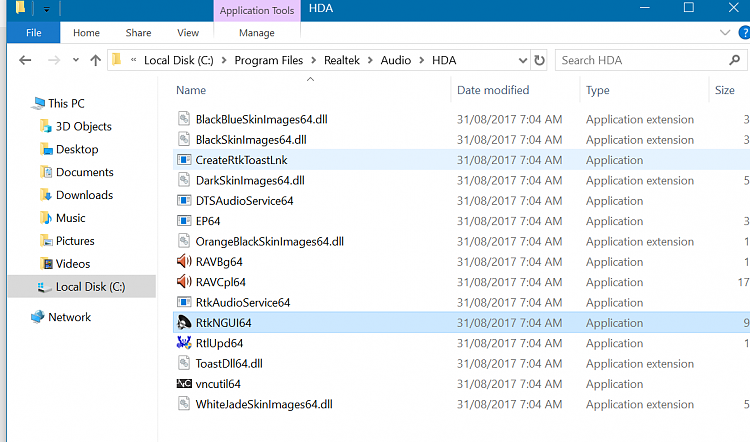Navigate to Program Files breadcrumb

click(x=269, y=60)
